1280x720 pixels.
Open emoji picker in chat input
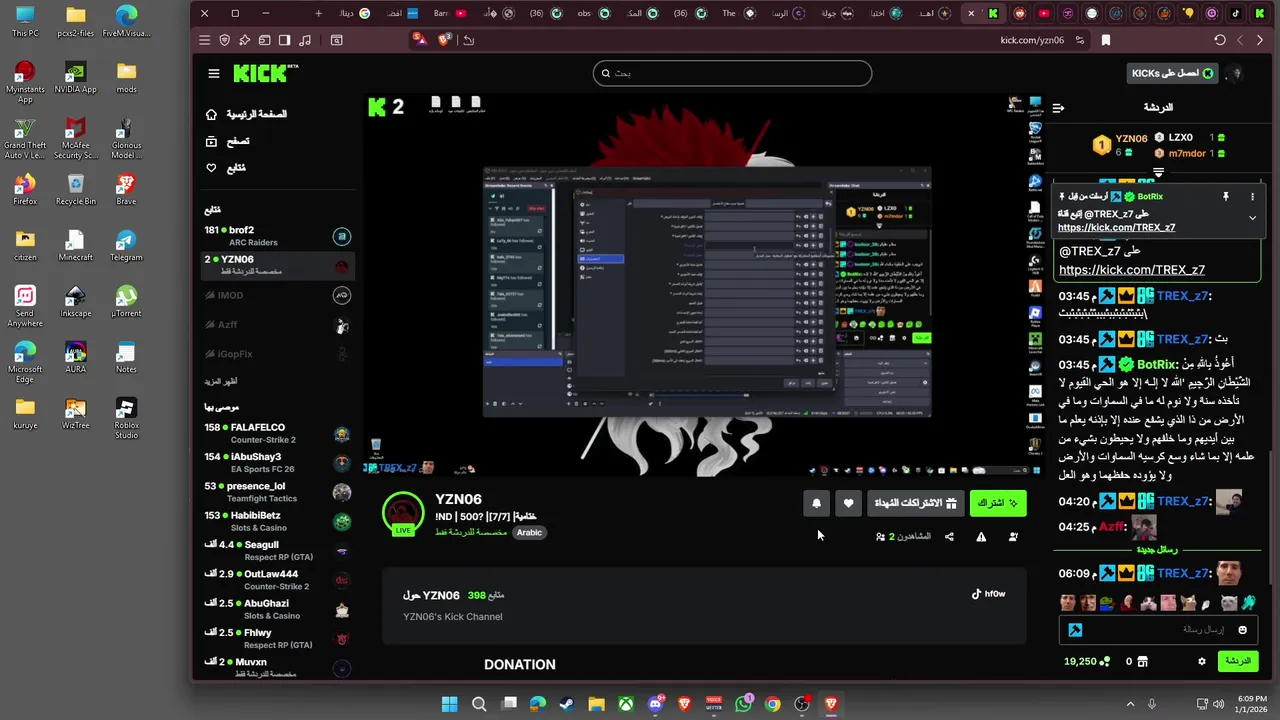1242,630
